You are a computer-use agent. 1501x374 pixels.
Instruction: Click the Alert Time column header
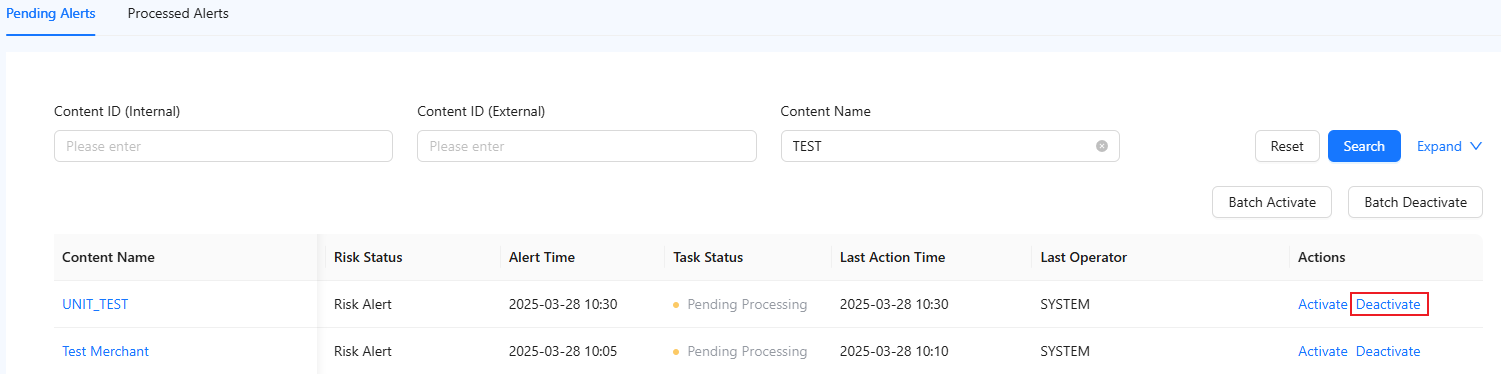(542, 257)
